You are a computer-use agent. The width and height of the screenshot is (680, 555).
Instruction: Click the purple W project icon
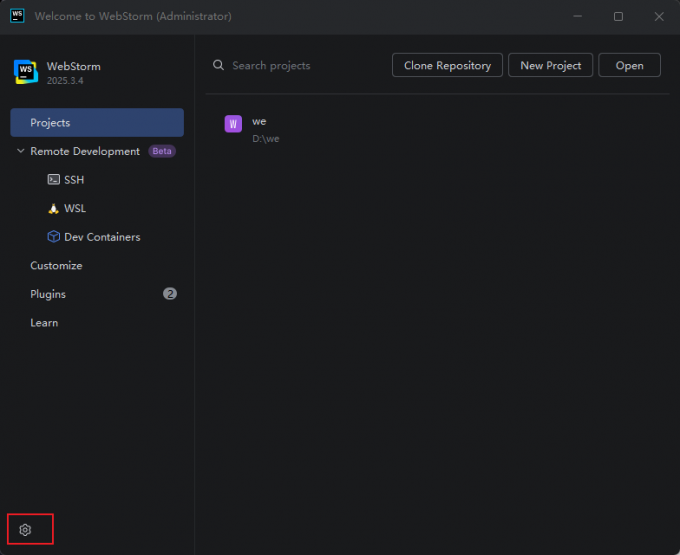(x=233, y=124)
